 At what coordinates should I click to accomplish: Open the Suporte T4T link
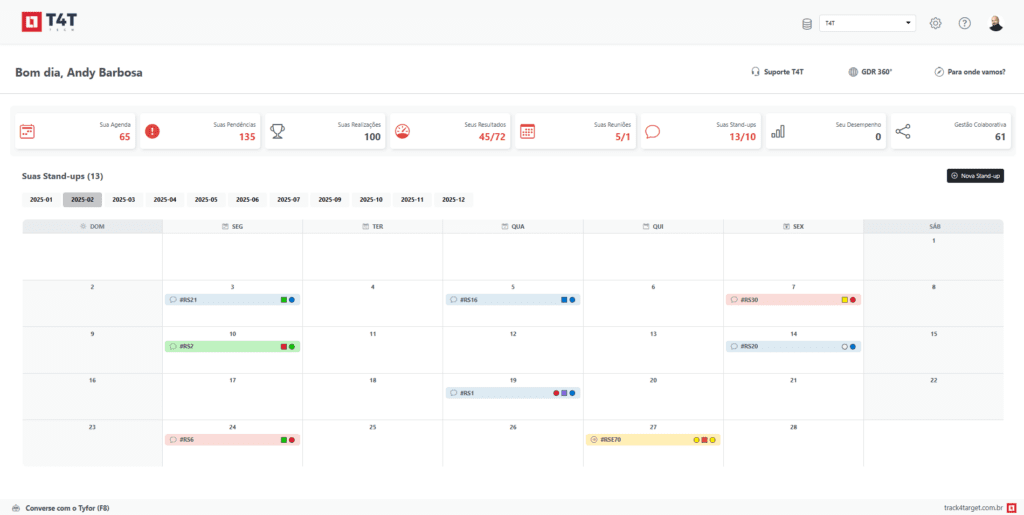777,72
